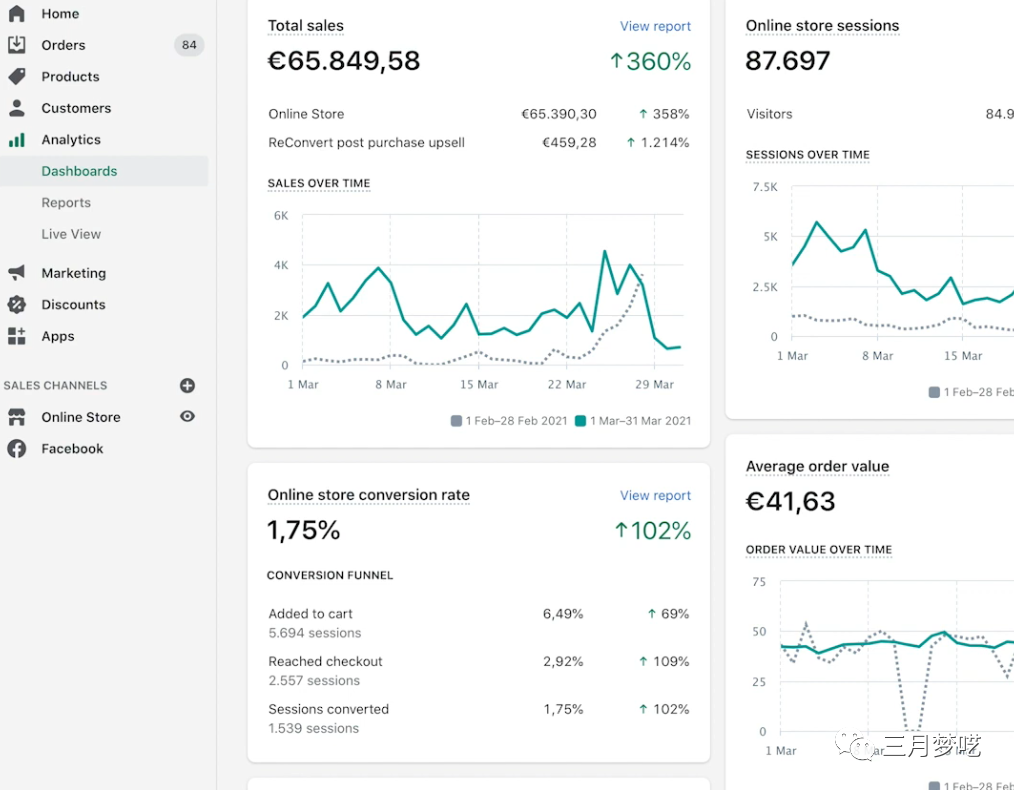Click the Facebook channel icon
Viewport: 1014px width, 790px height.
point(17,449)
